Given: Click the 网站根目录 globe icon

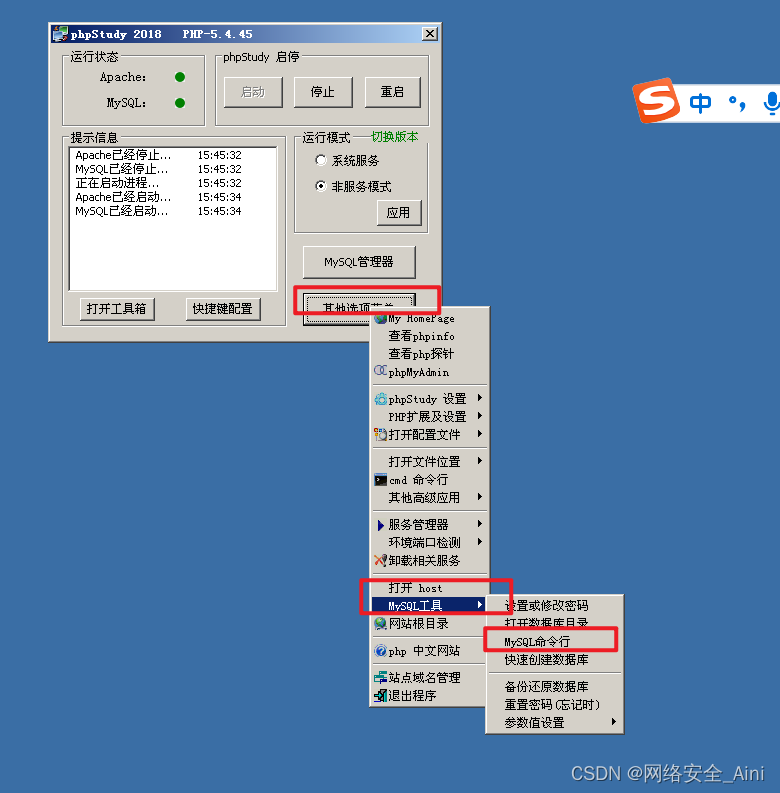Looking at the screenshot, I should click(x=380, y=624).
